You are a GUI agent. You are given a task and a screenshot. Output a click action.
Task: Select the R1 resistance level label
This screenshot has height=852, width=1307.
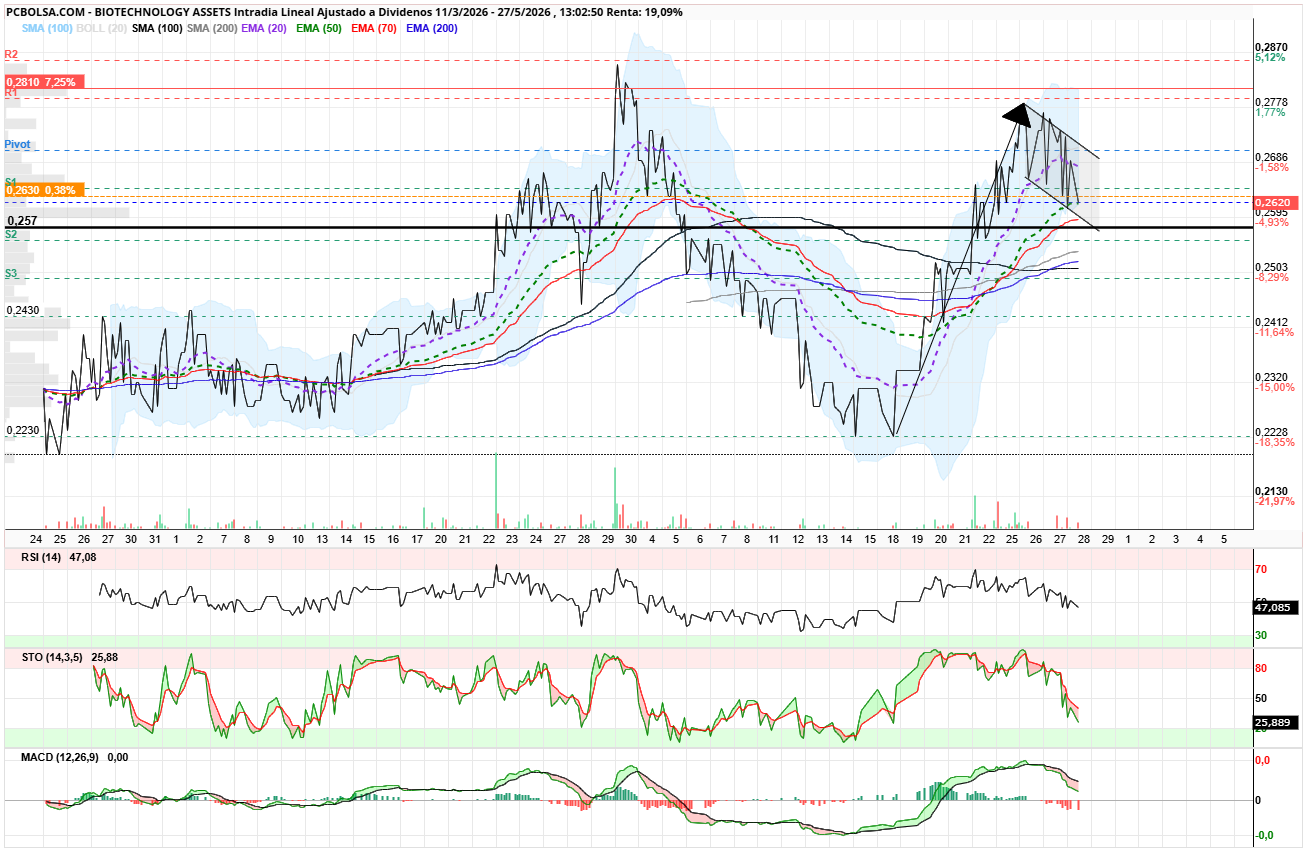(11, 92)
